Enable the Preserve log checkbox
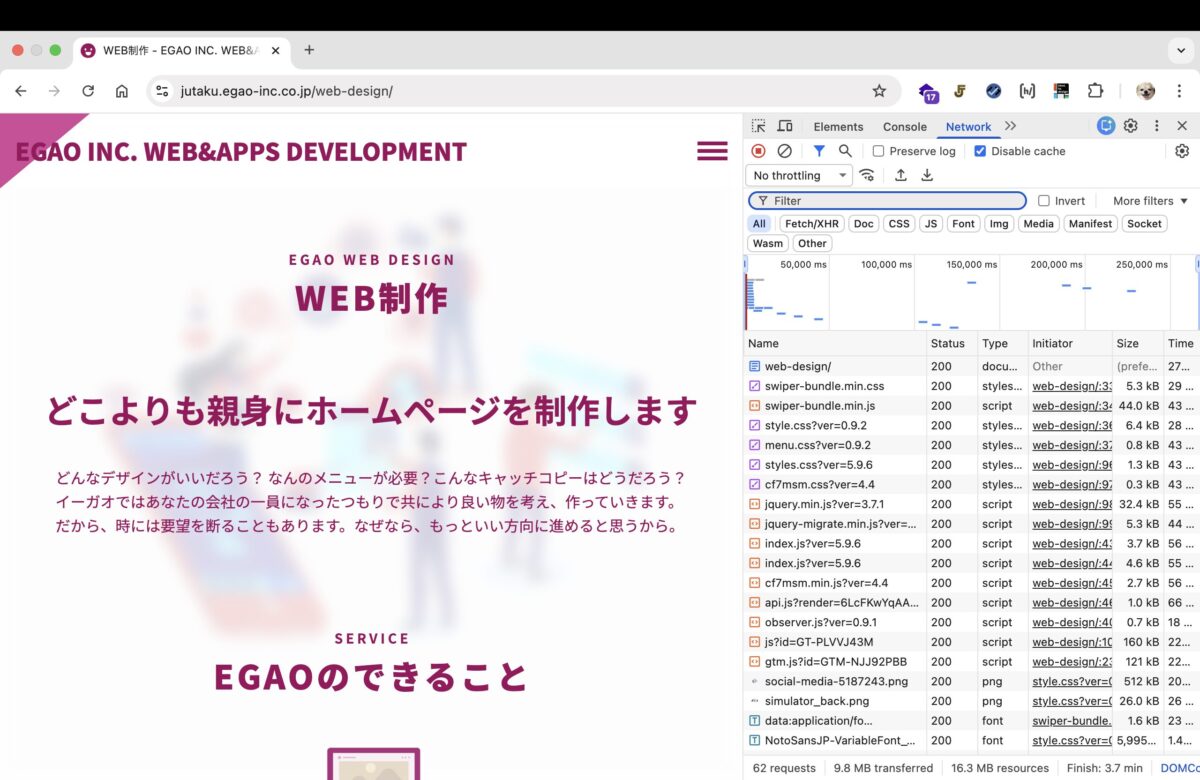This screenshot has height=780, width=1200. tap(878, 151)
